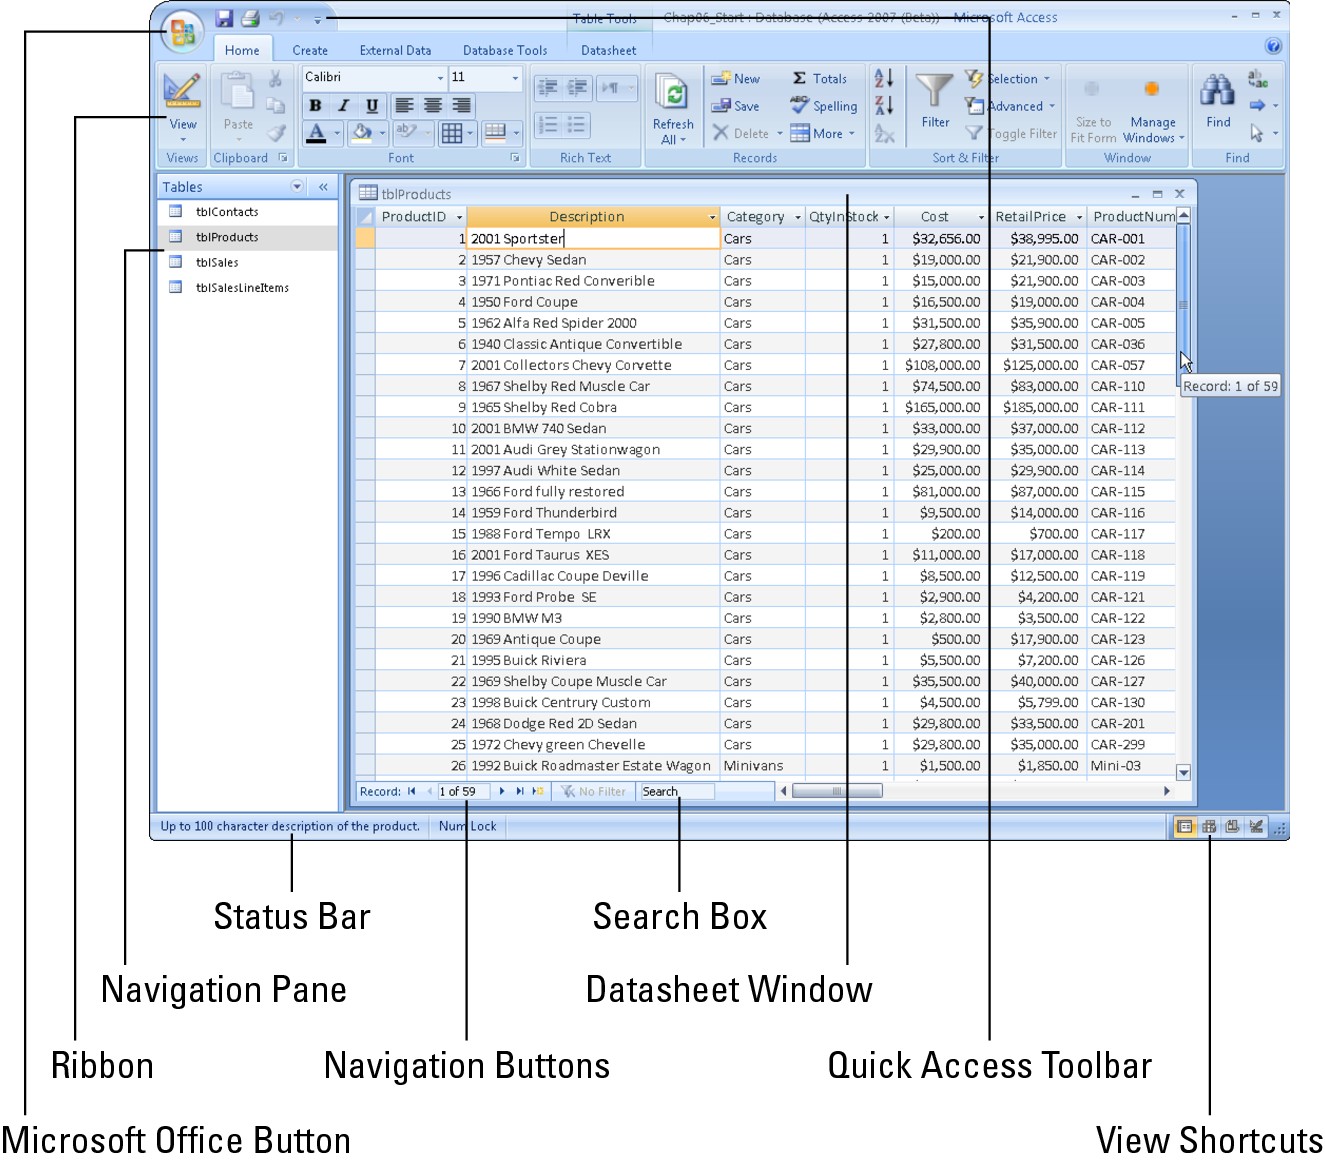
Task: Toggle Bold formatting
Action: (315, 105)
